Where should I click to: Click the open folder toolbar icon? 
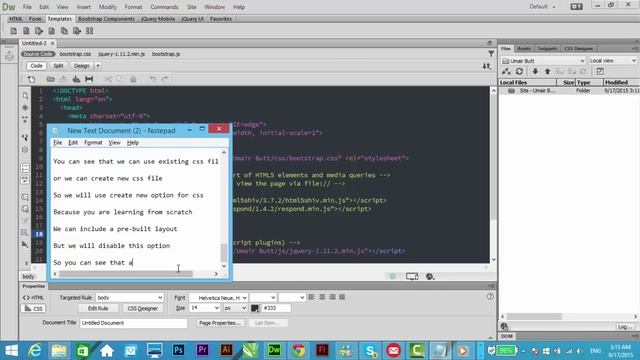[50, 79]
